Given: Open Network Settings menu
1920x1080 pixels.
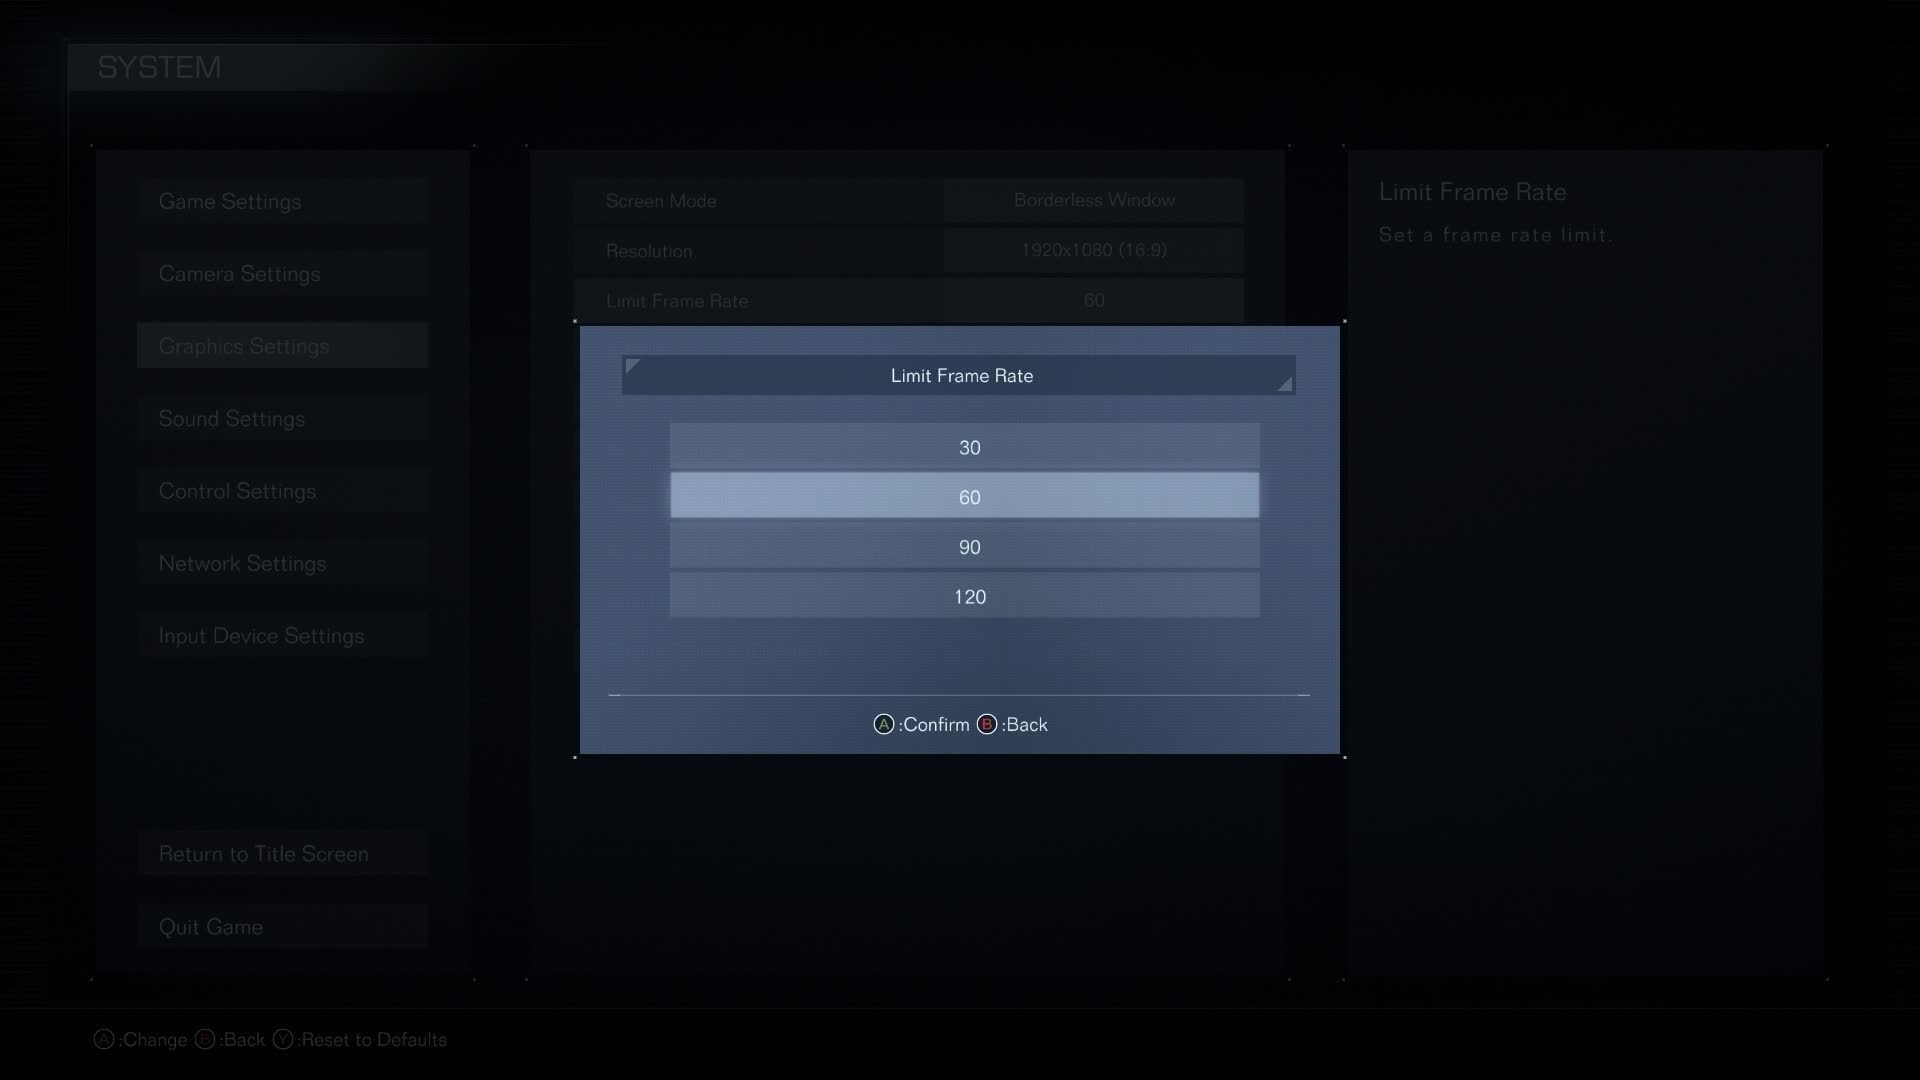Looking at the screenshot, I should pos(243,562).
